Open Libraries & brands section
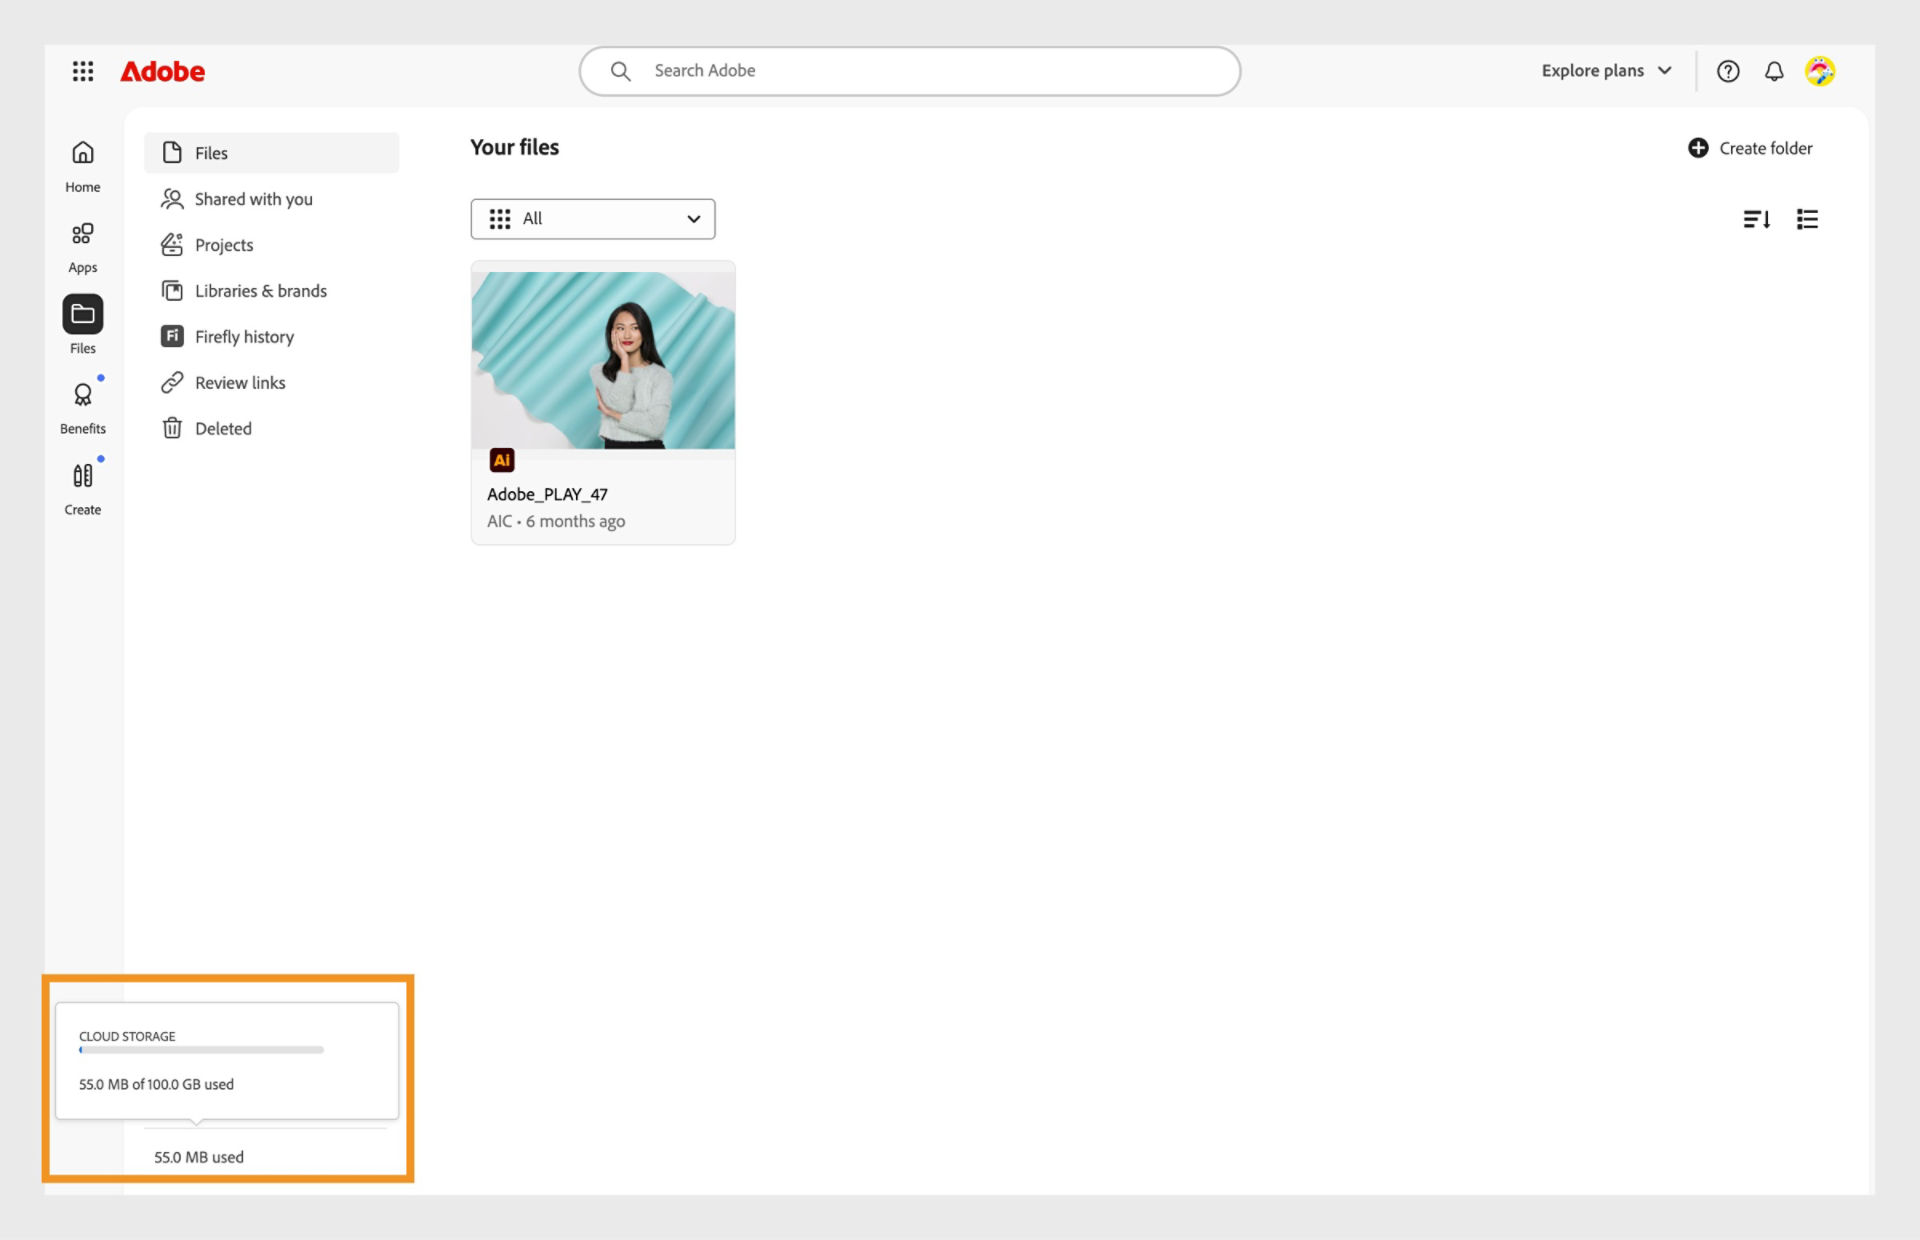The height and width of the screenshot is (1240, 1920). (x=261, y=290)
